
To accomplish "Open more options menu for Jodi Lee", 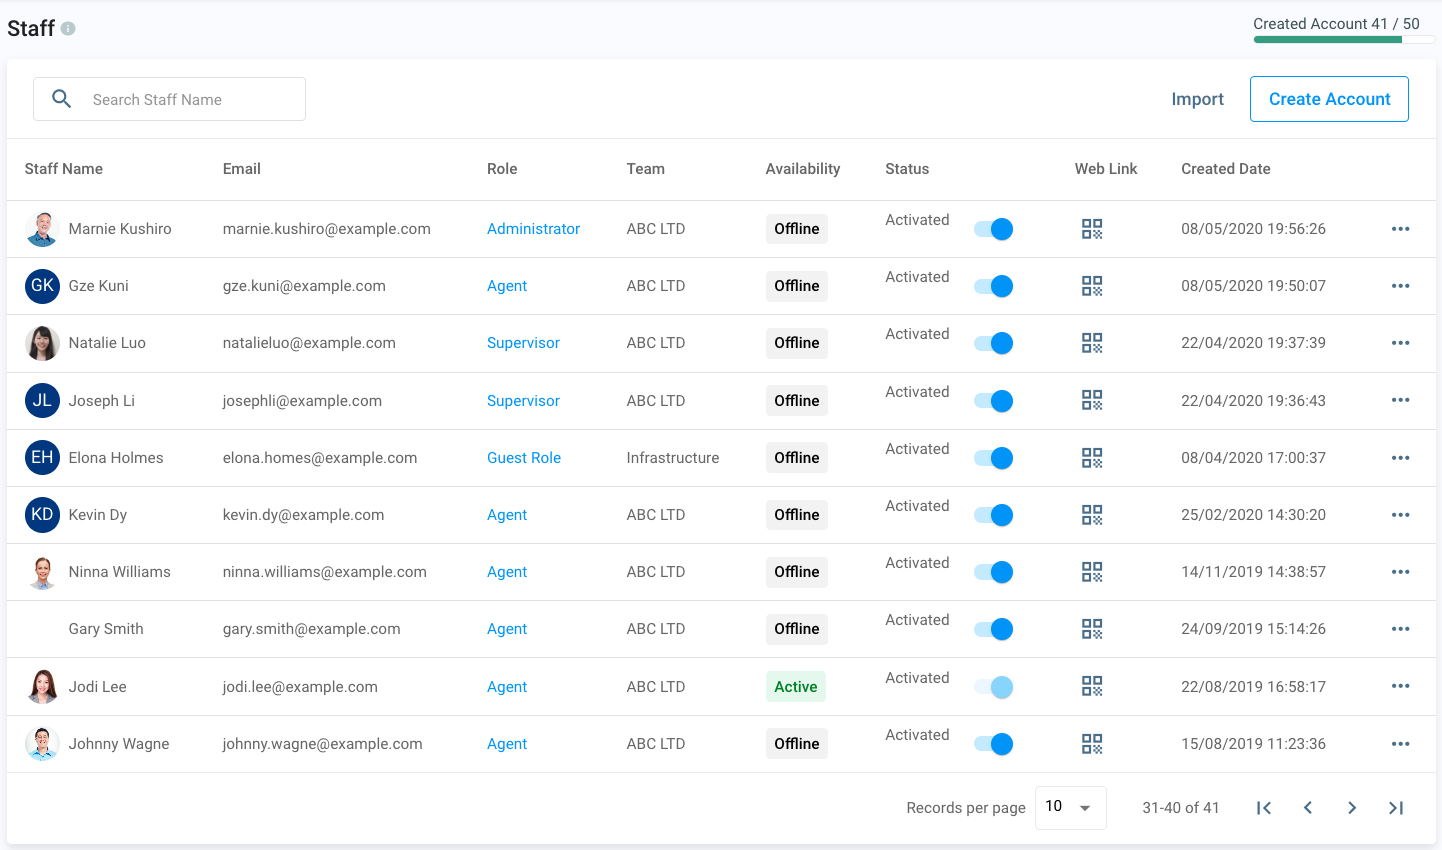I will [x=1400, y=686].
